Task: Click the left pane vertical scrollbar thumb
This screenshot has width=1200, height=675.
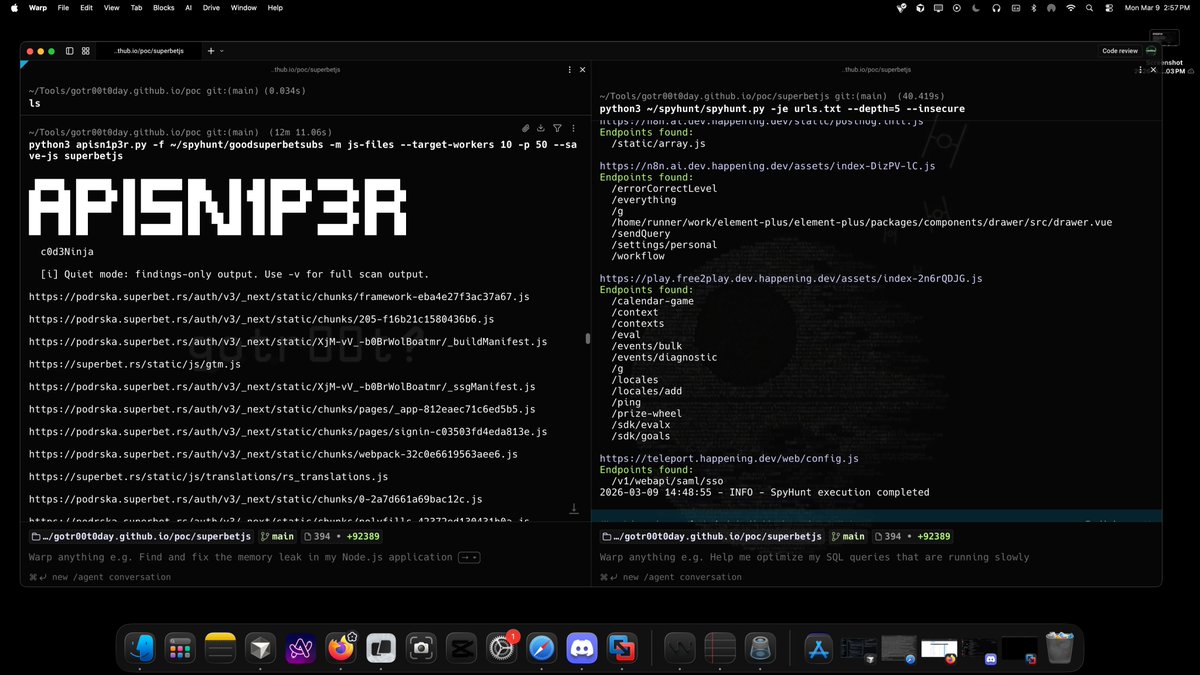Action: [588, 340]
